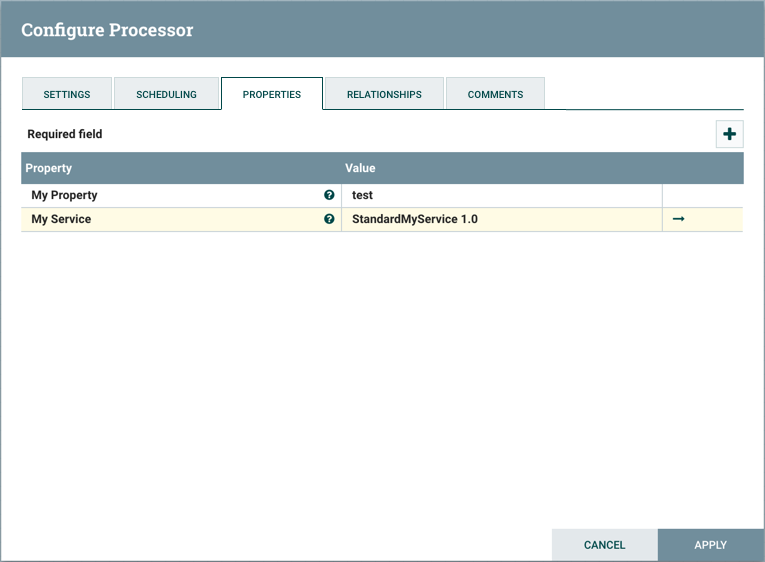Click the Configure Processor dialog title
The width and height of the screenshot is (765, 562).
[107, 30]
